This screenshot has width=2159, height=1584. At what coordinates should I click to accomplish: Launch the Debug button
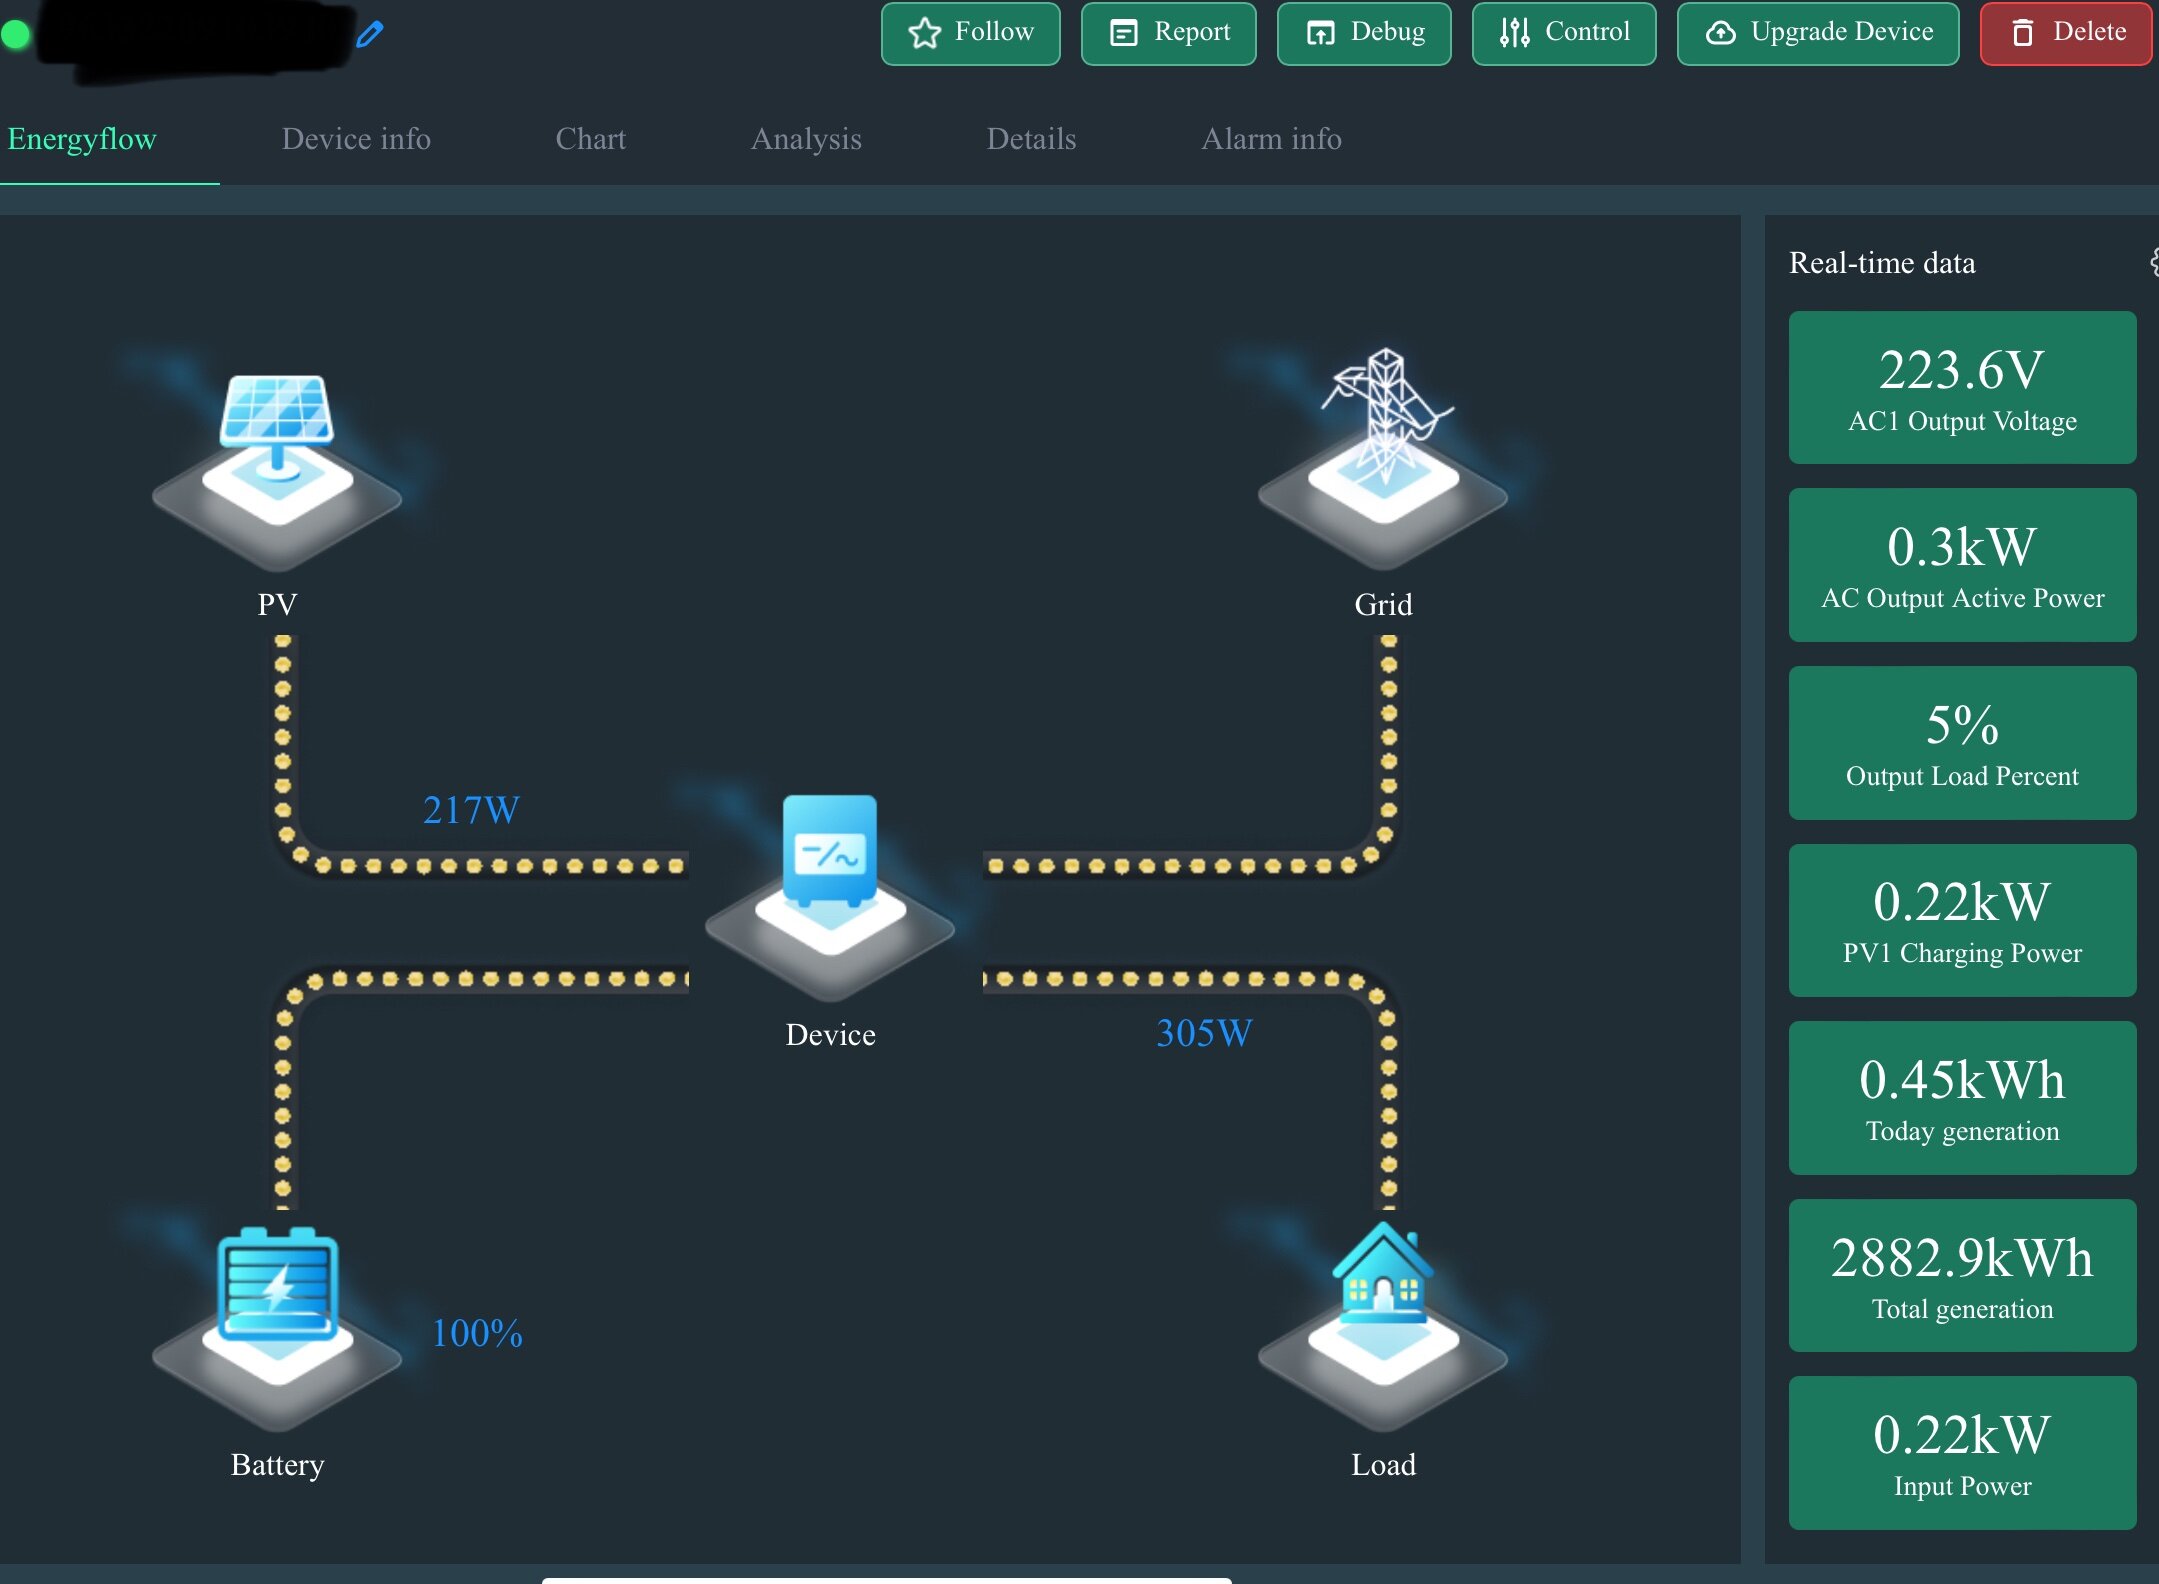[1364, 33]
